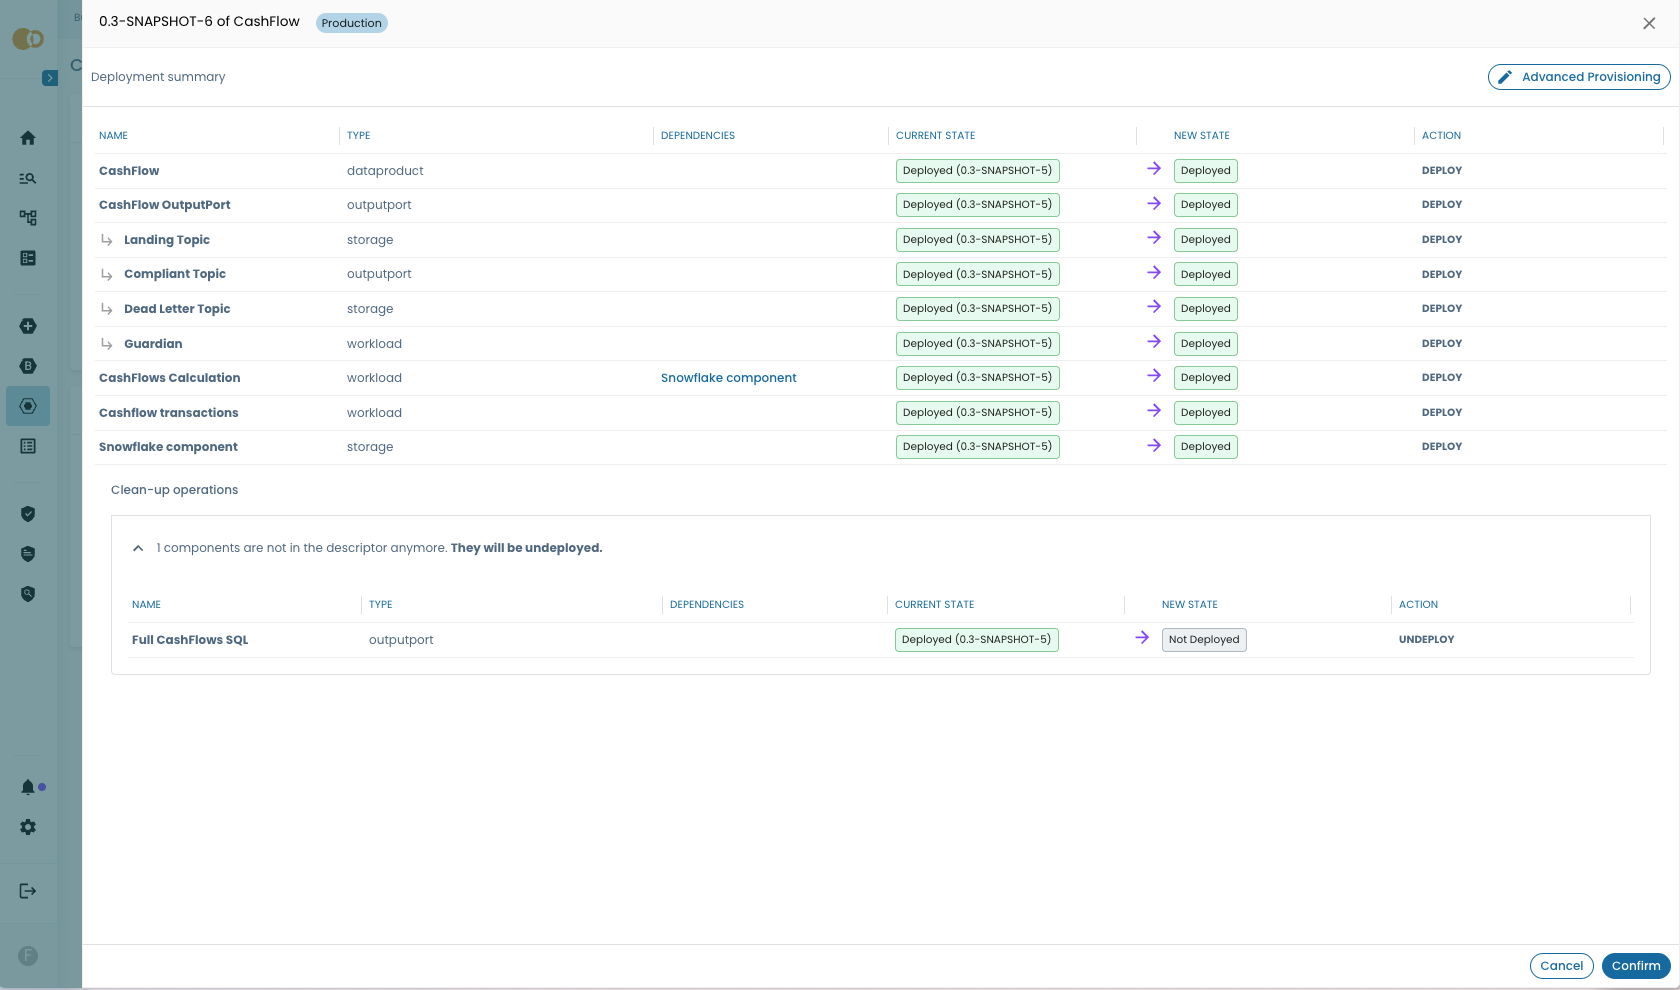This screenshot has width=1680, height=990.
Task: Click the shield with lines icon in sidebar
Action: (x=28, y=554)
